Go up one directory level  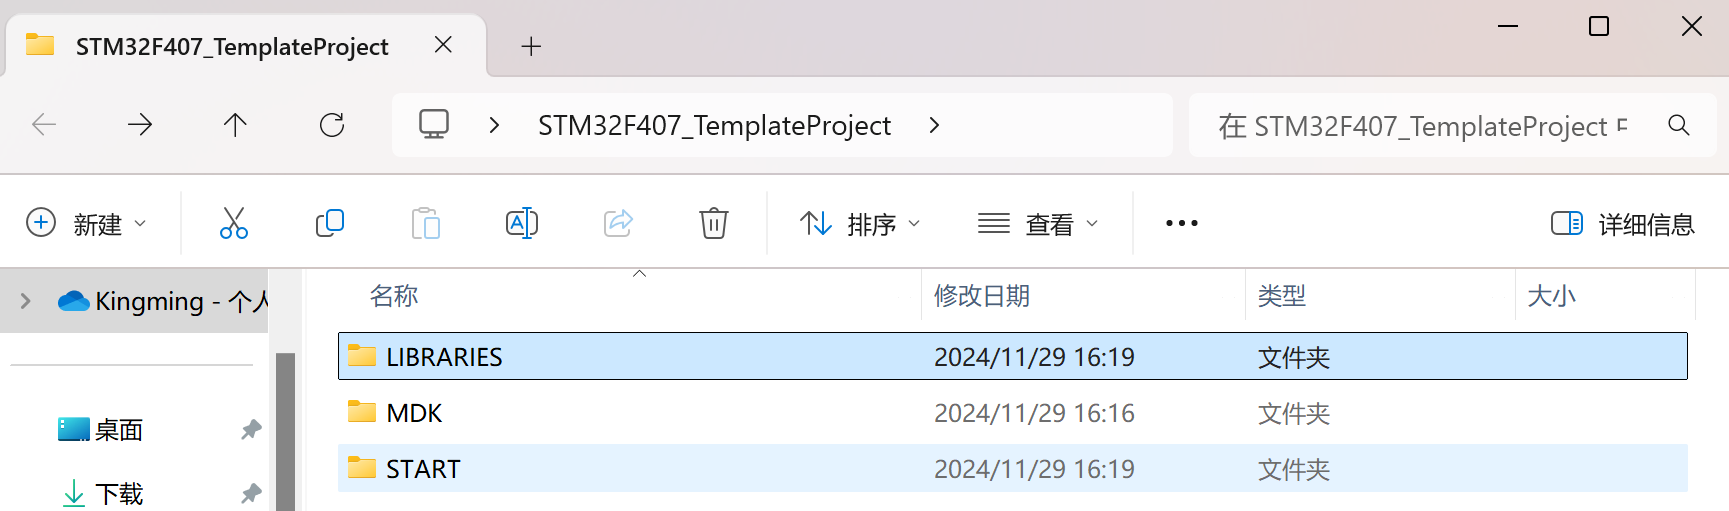coord(235,125)
